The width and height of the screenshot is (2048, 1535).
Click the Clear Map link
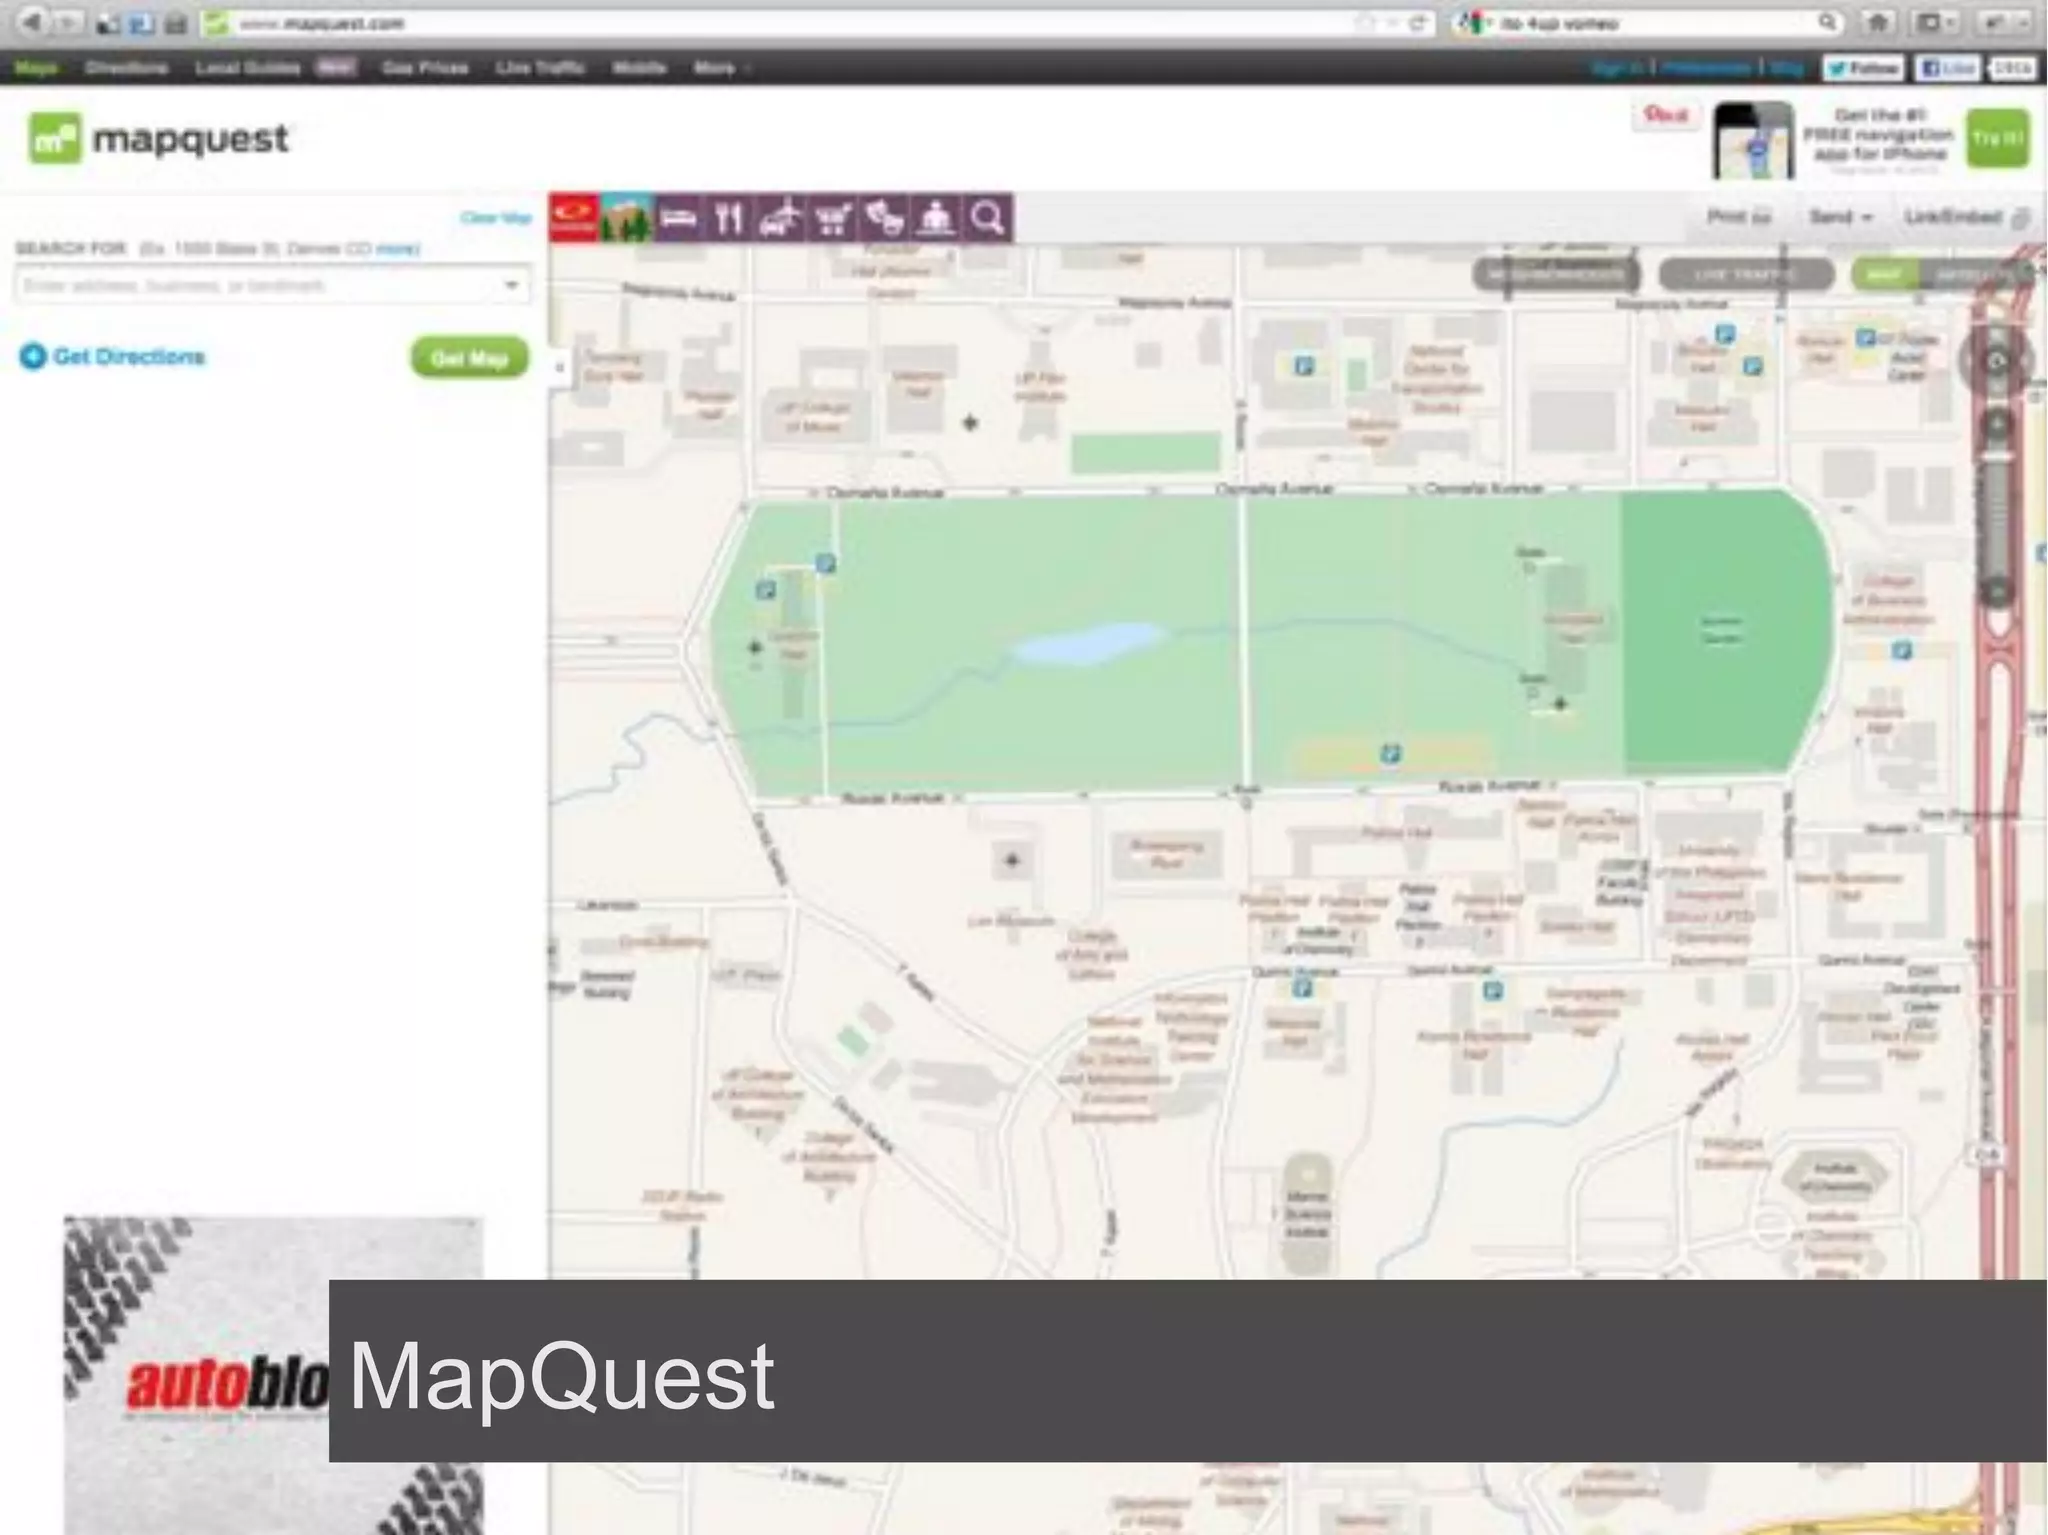pos(495,217)
